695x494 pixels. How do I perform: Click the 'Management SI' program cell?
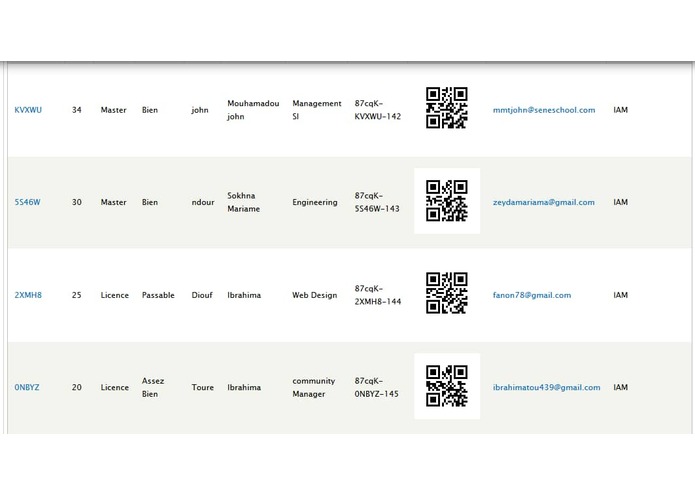[317, 110]
